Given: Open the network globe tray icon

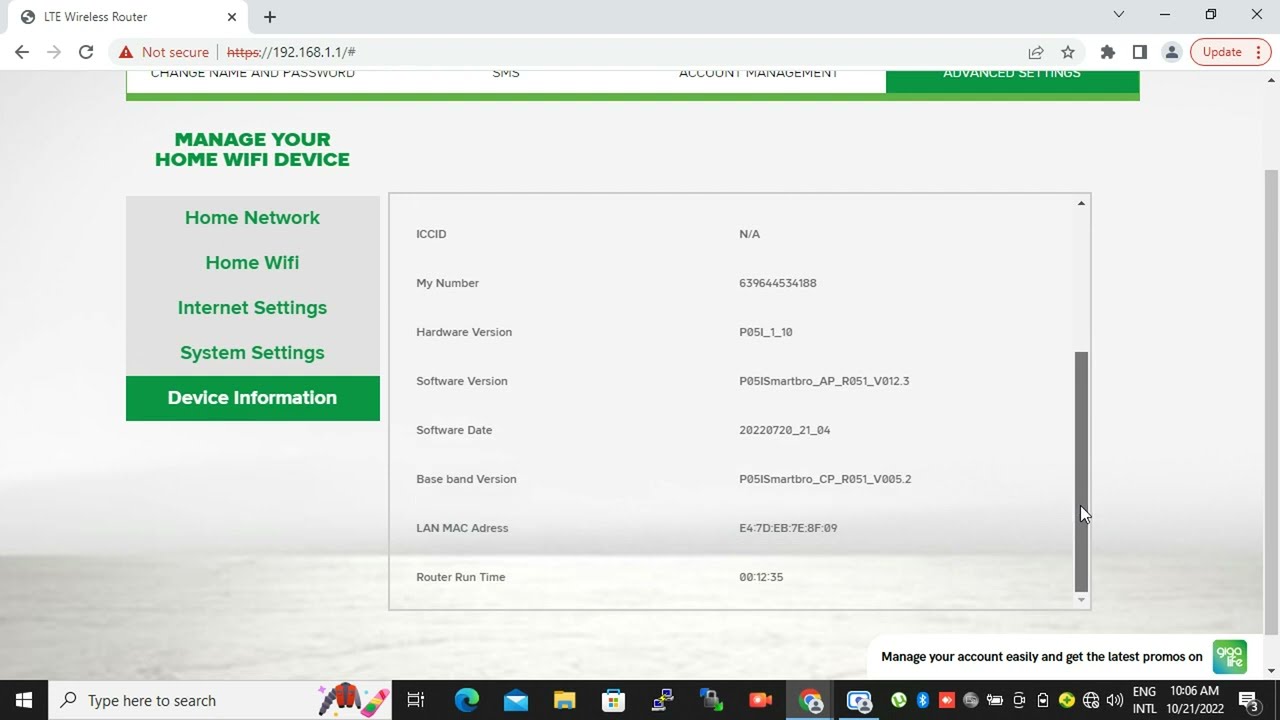Looking at the screenshot, I should 1091,700.
